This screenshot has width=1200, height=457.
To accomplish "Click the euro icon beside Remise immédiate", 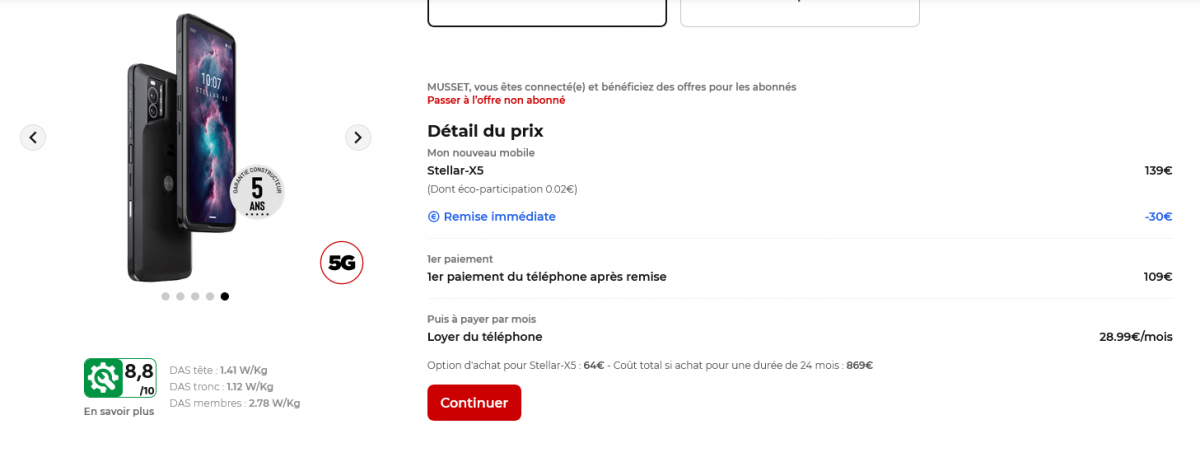I will tap(434, 217).
